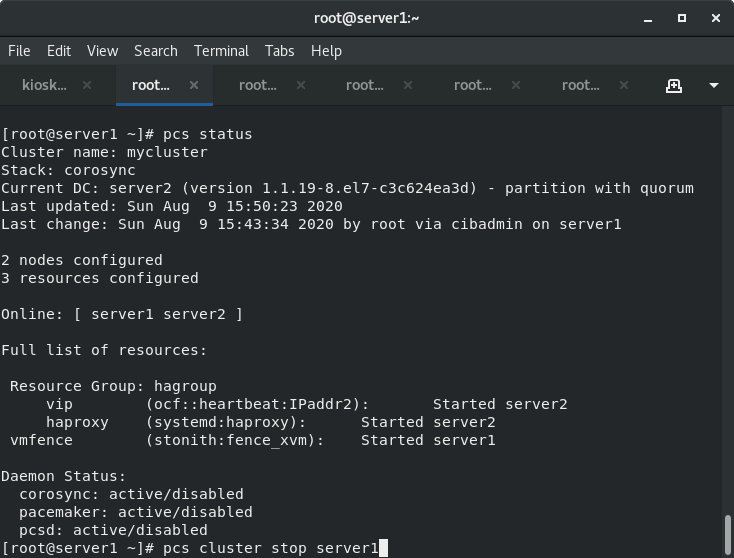Click 'Full list of resources:' text
The height and width of the screenshot is (558, 734).
pos(104,350)
